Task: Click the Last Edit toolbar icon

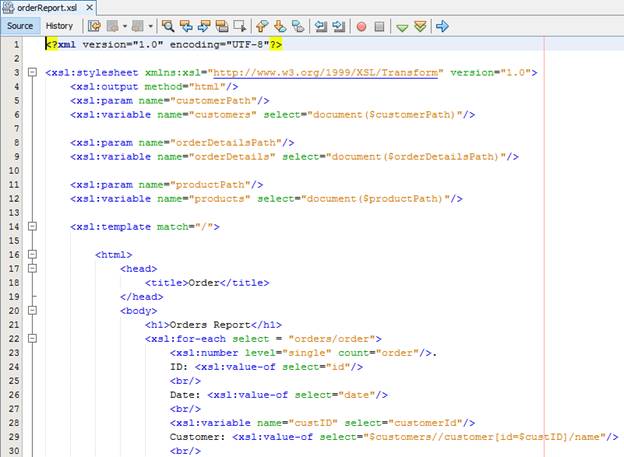Action: (94, 26)
